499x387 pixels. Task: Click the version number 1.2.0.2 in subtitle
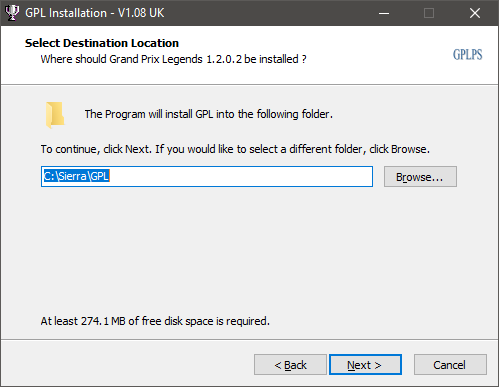point(224,59)
